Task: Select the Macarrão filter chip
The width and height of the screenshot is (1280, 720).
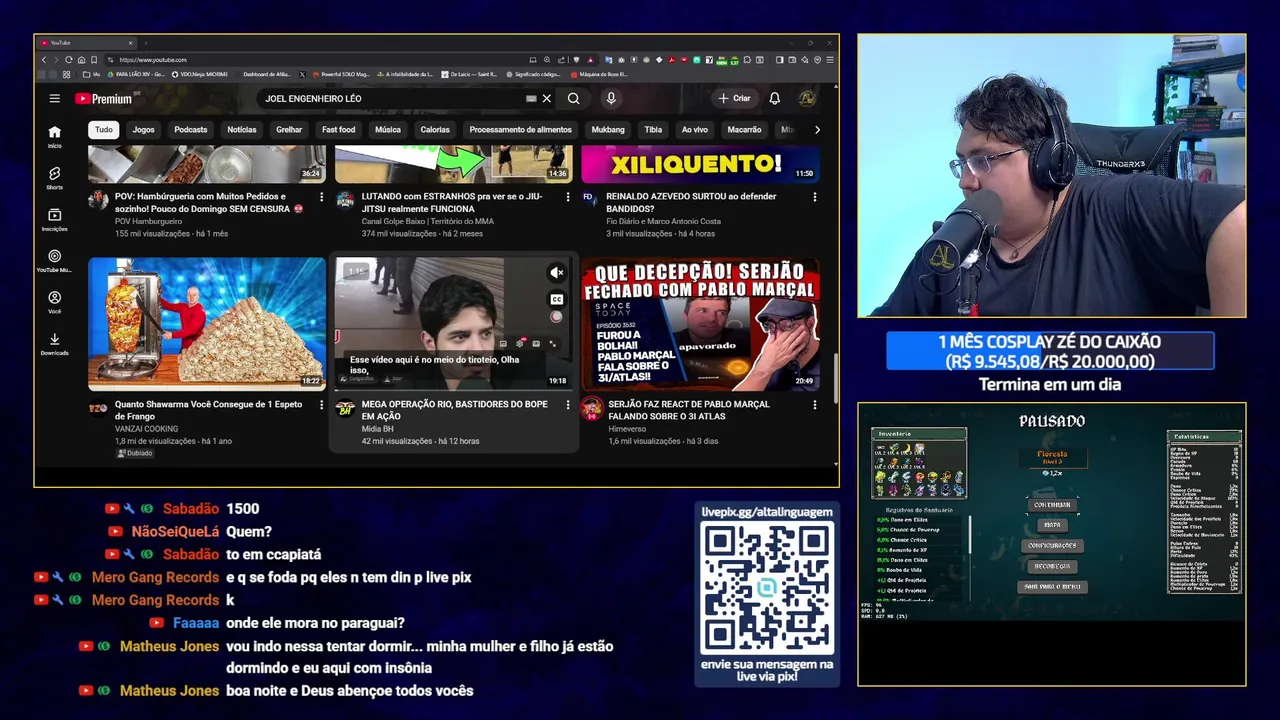Action: click(744, 130)
